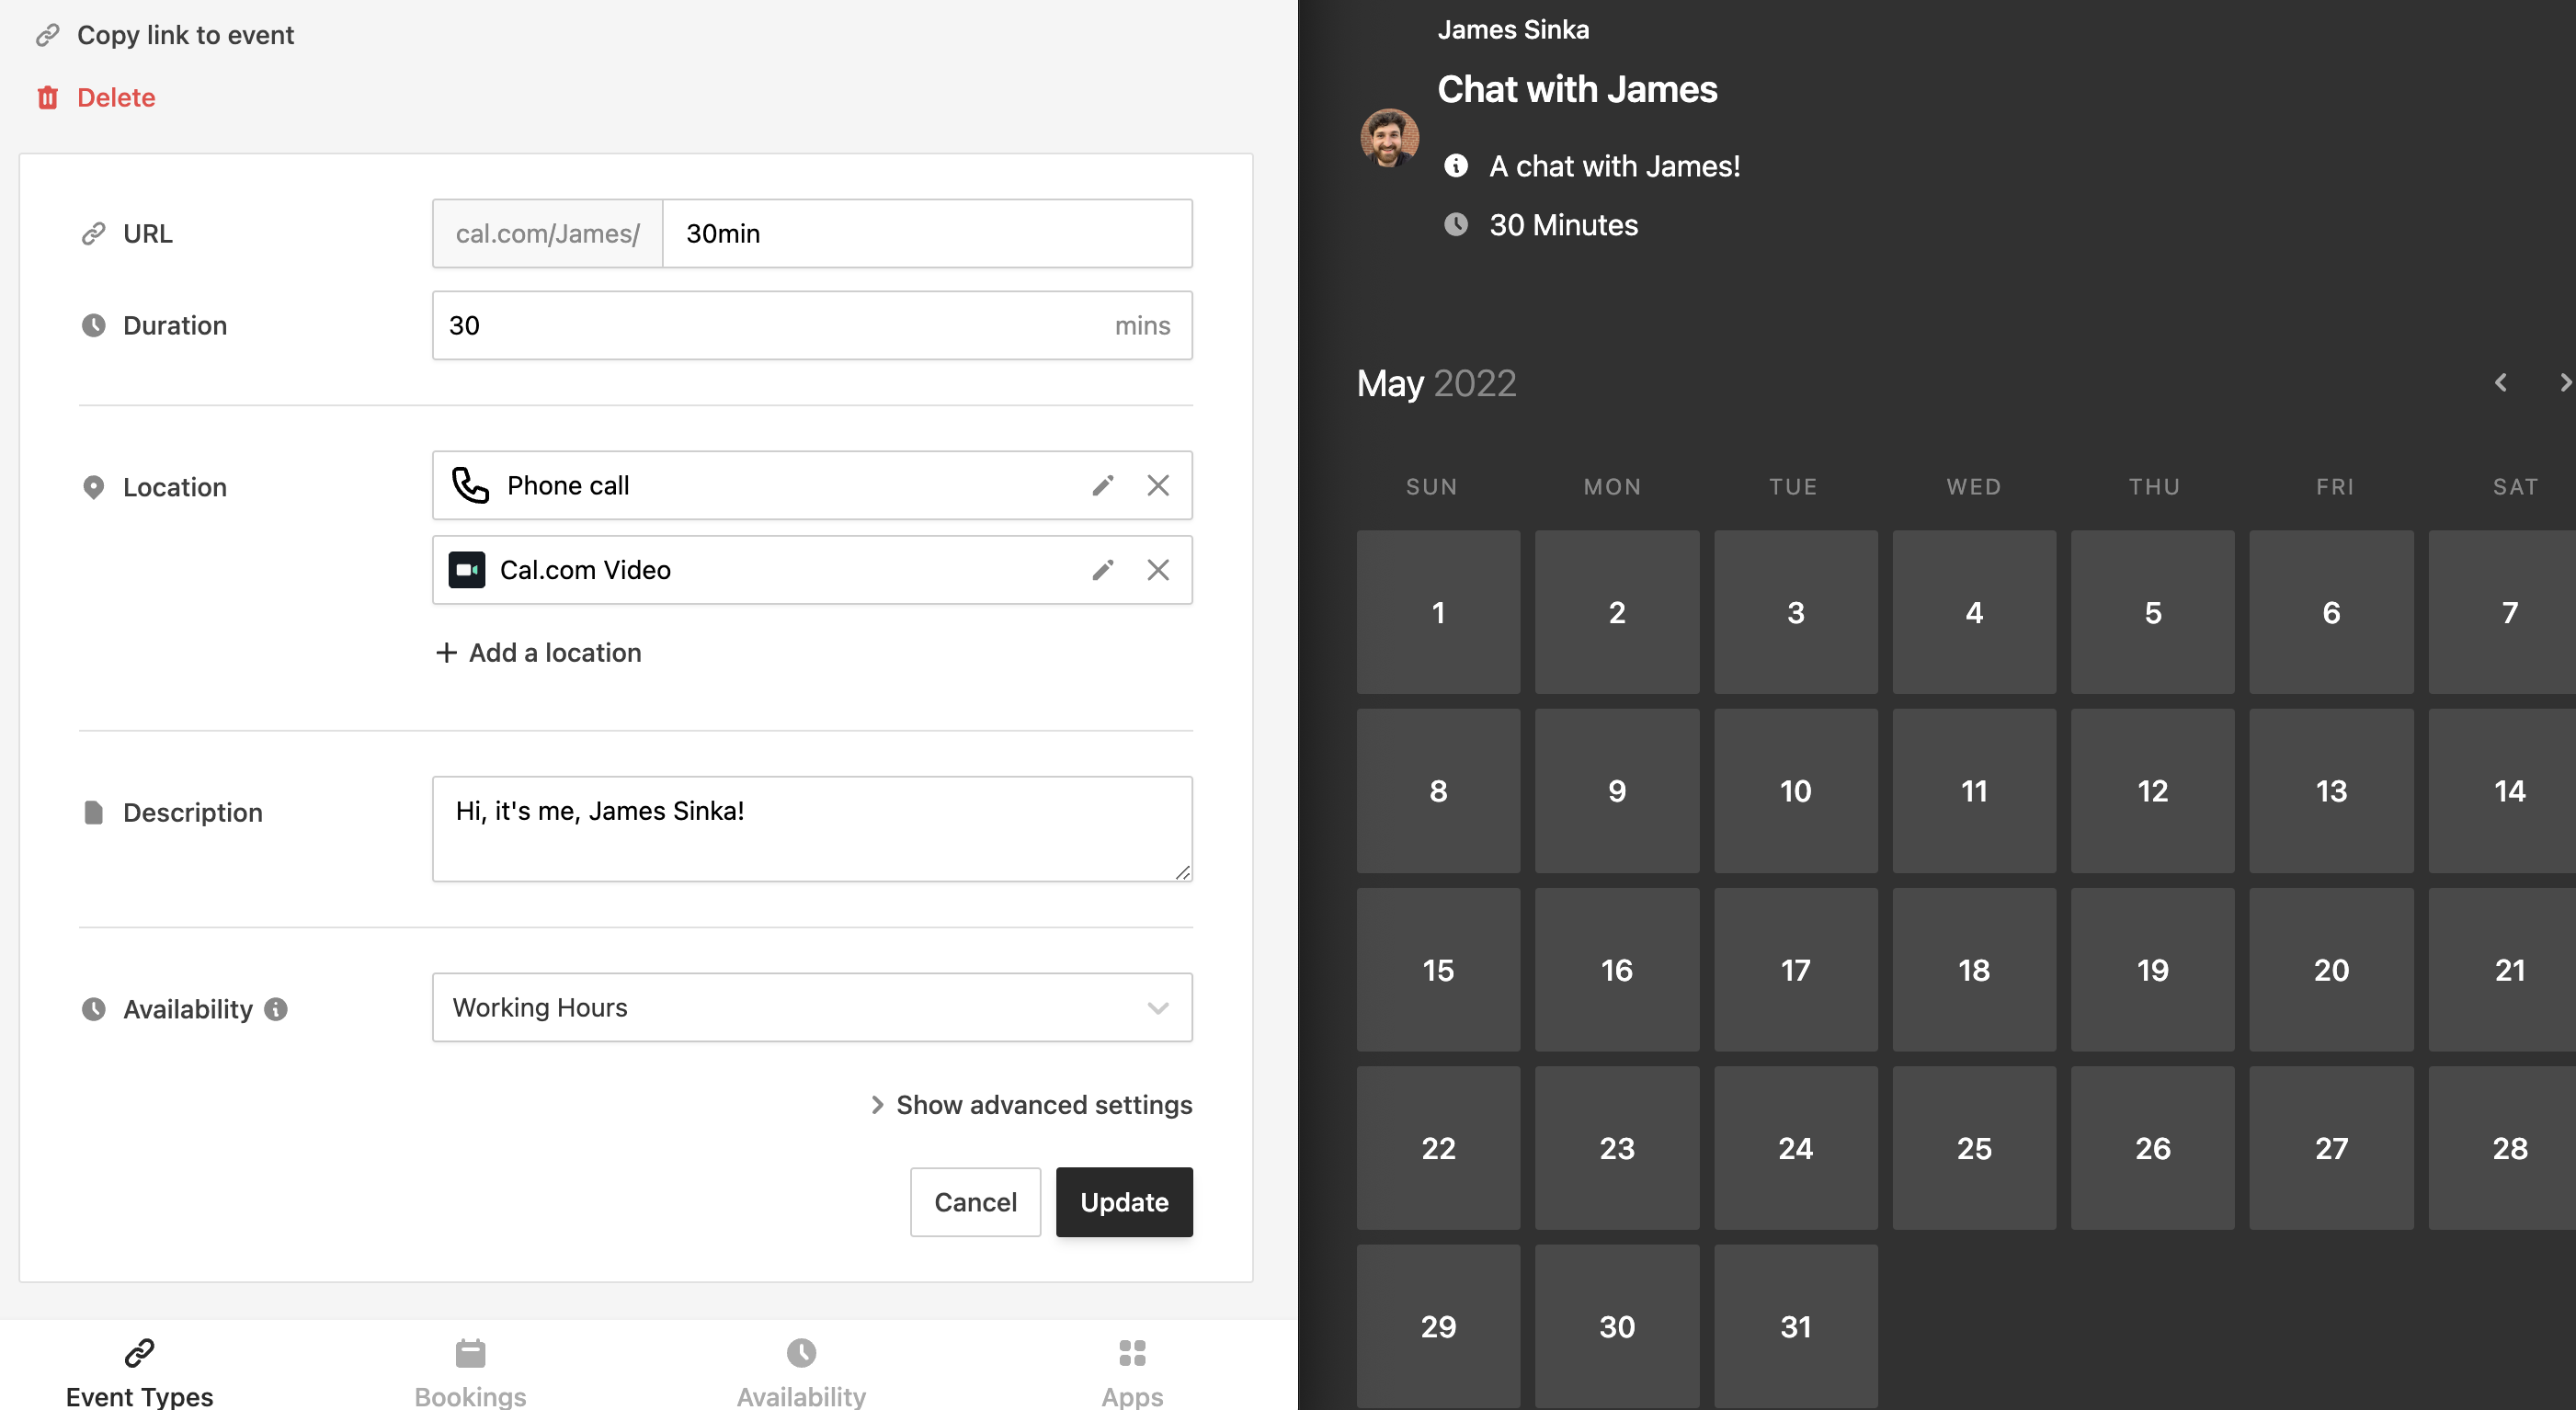Open the edit pencil for Cal.com Video
Screen dimensions: 2576x1410
tap(1103, 570)
